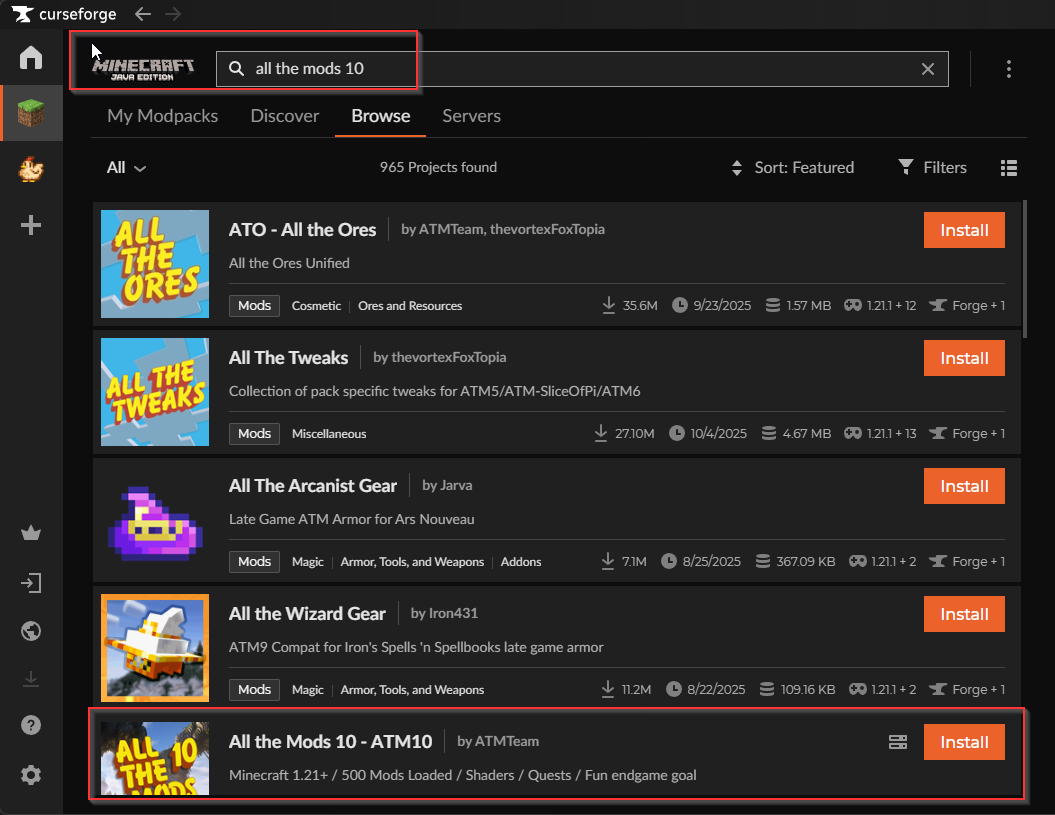Image resolution: width=1055 pixels, height=815 pixels.
Task: Open the globe icon in sidebar
Action: [31, 630]
